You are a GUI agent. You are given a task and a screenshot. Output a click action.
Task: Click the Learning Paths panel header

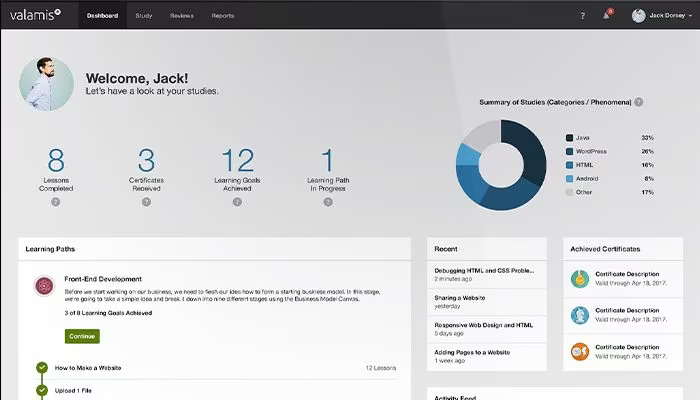(x=214, y=249)
